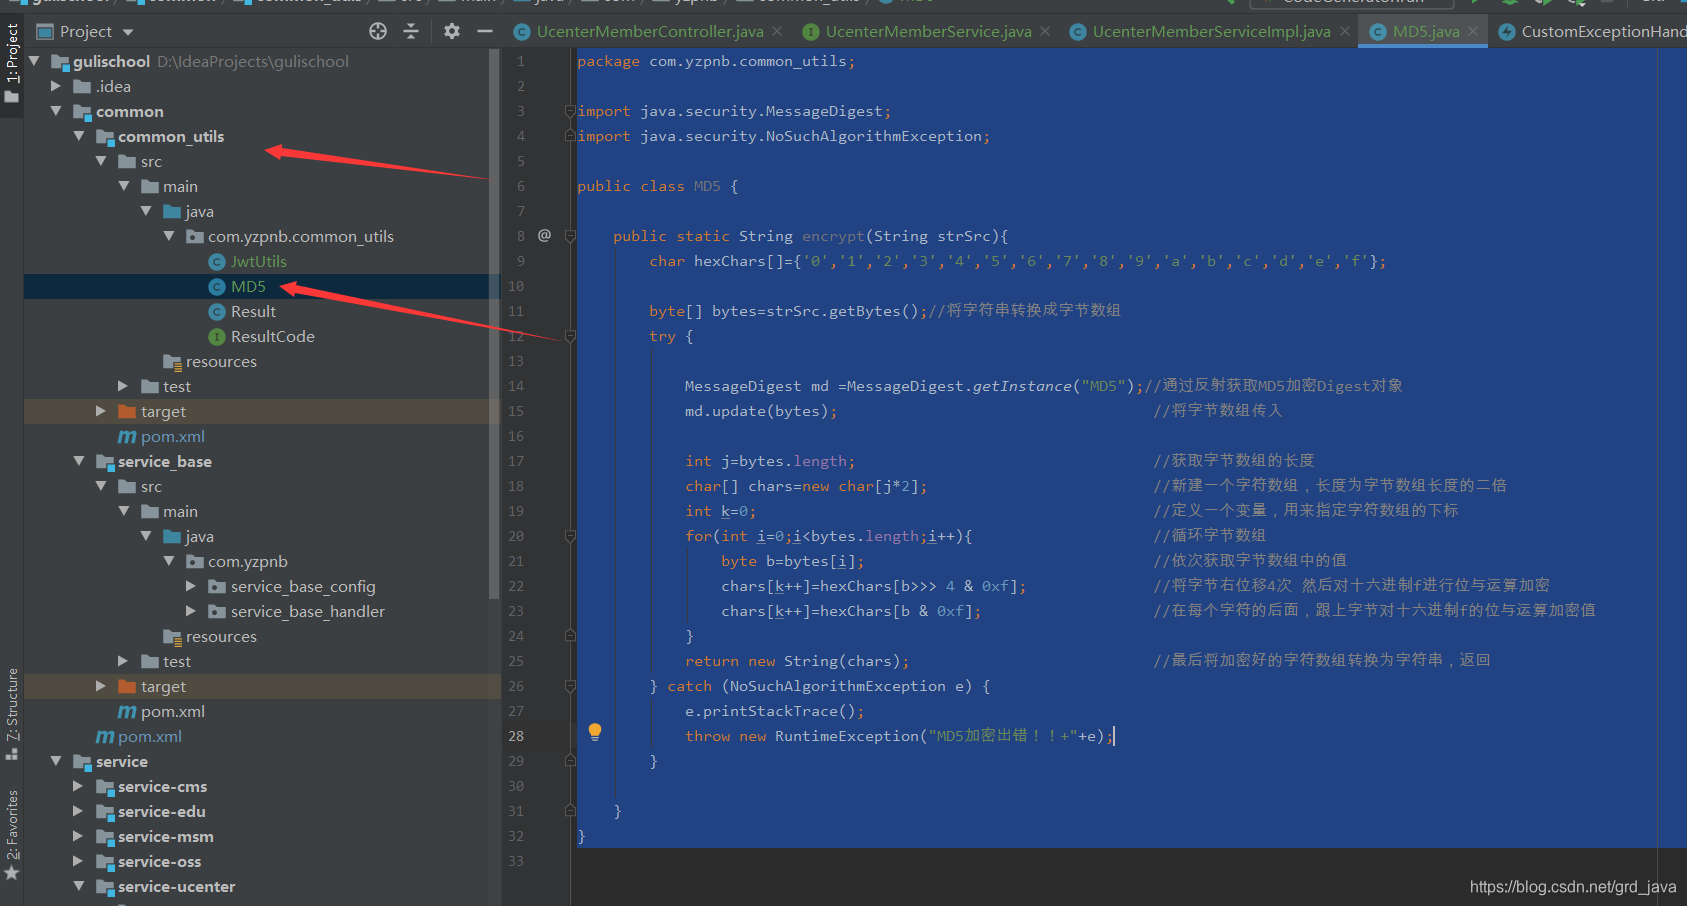
Task: Click the locate/scroll from source icon
Action: 378,31
